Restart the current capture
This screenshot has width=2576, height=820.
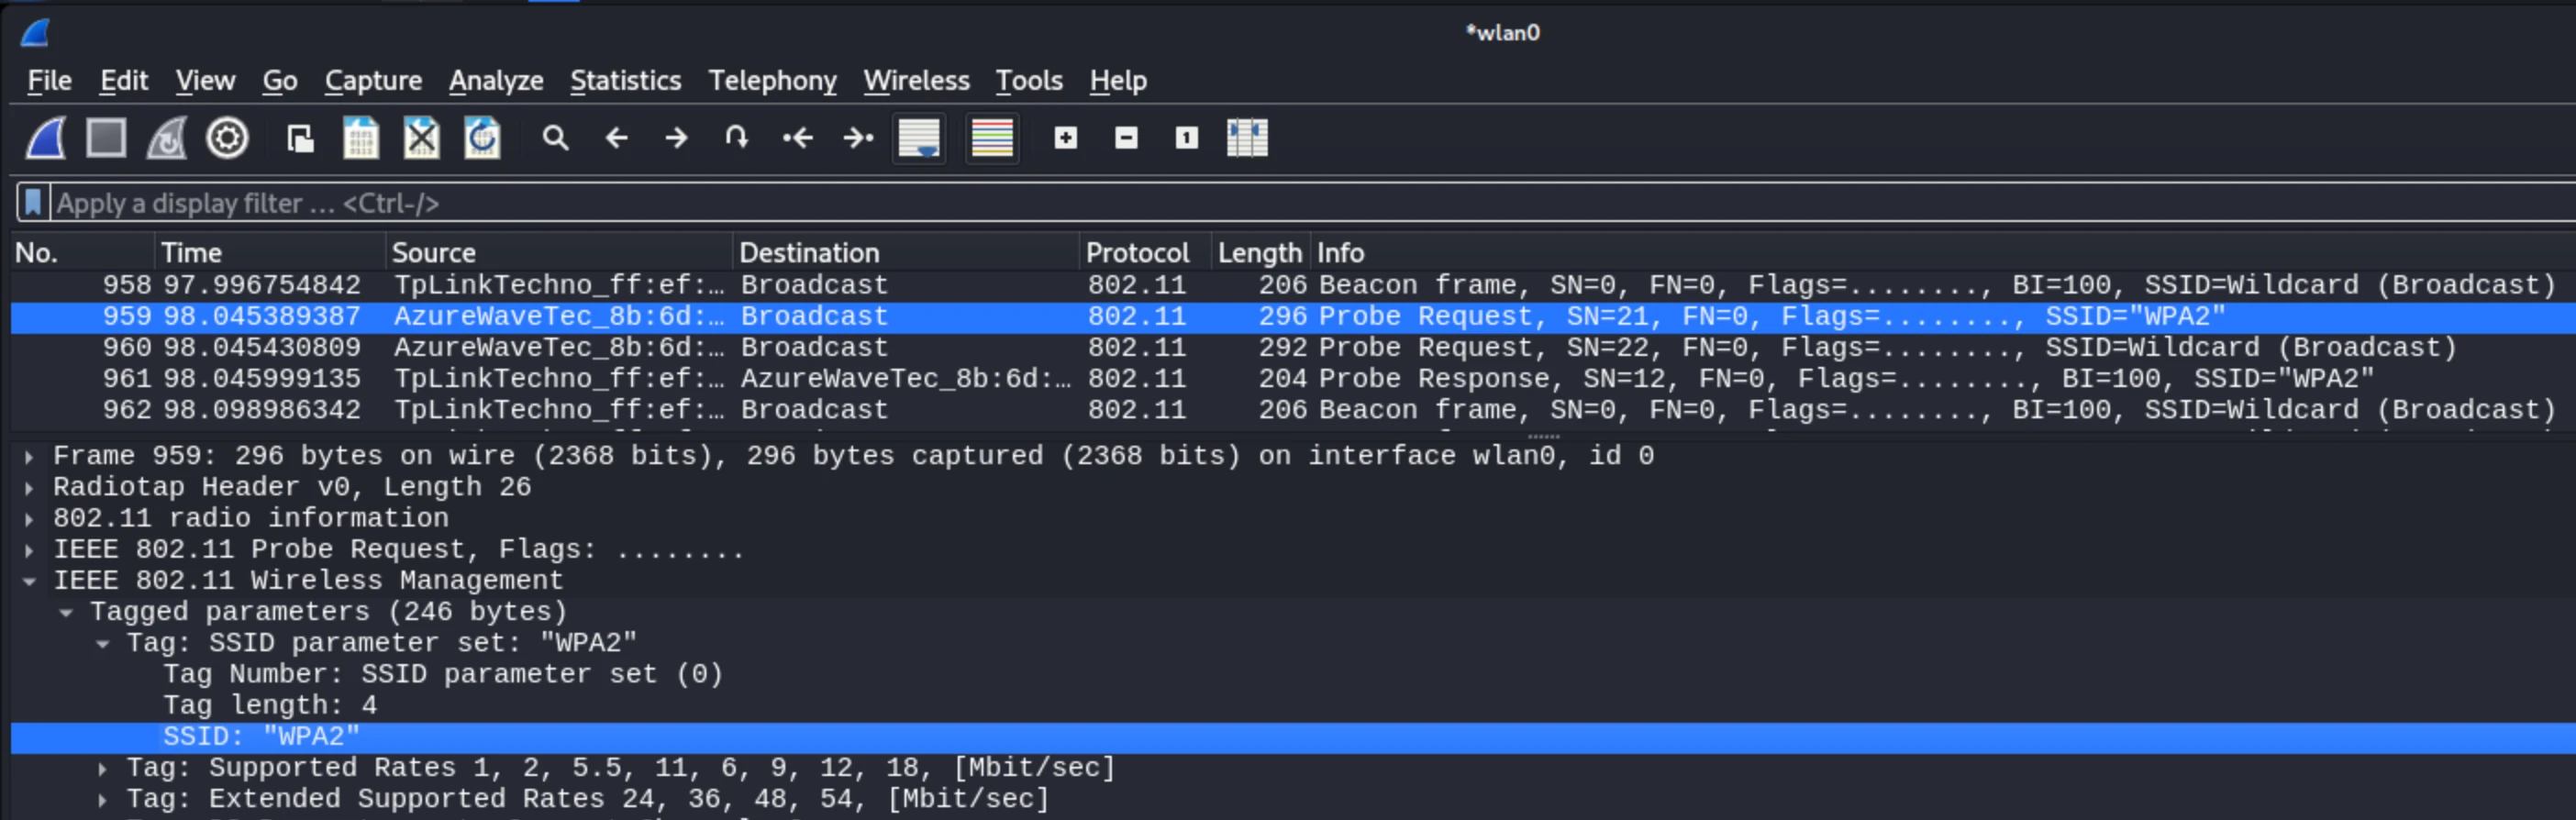click(167, 138)
